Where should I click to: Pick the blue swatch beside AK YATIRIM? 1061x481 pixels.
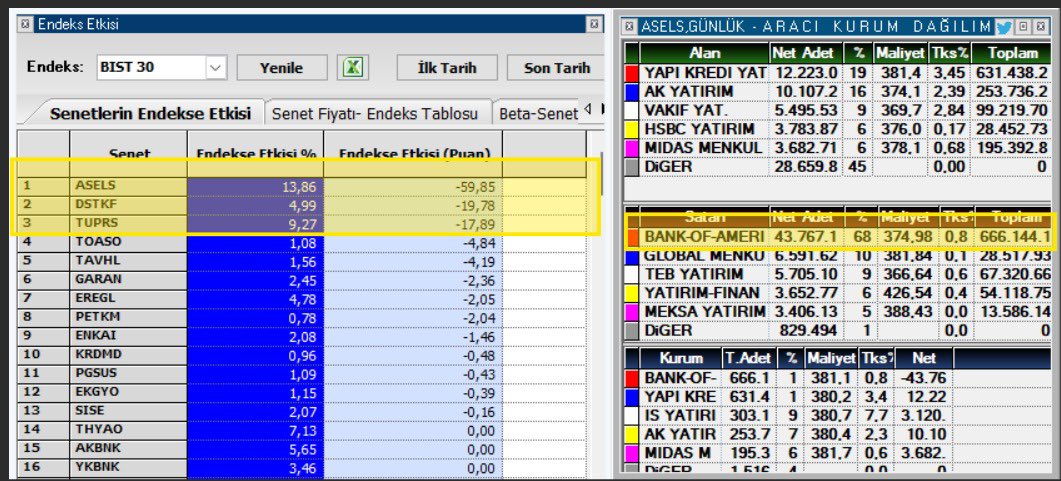pyautogui.click(x=632, y=91)
